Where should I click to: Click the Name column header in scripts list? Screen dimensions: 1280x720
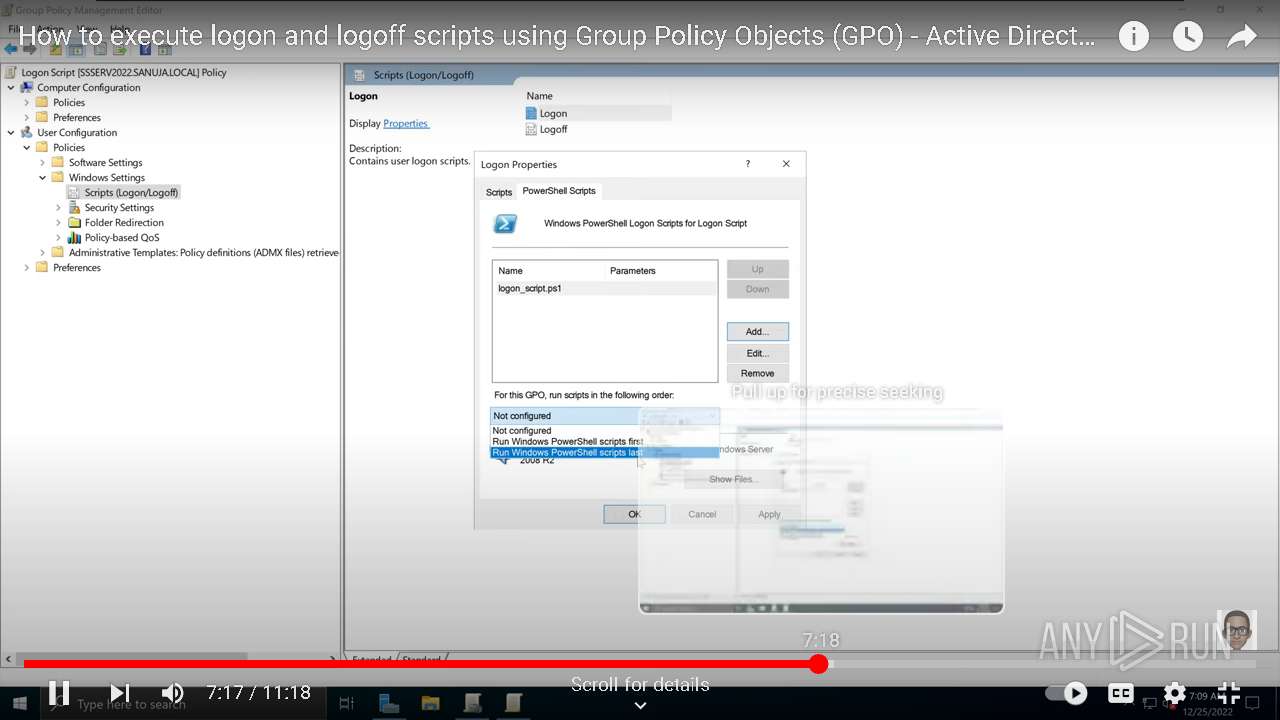[550, 270]
